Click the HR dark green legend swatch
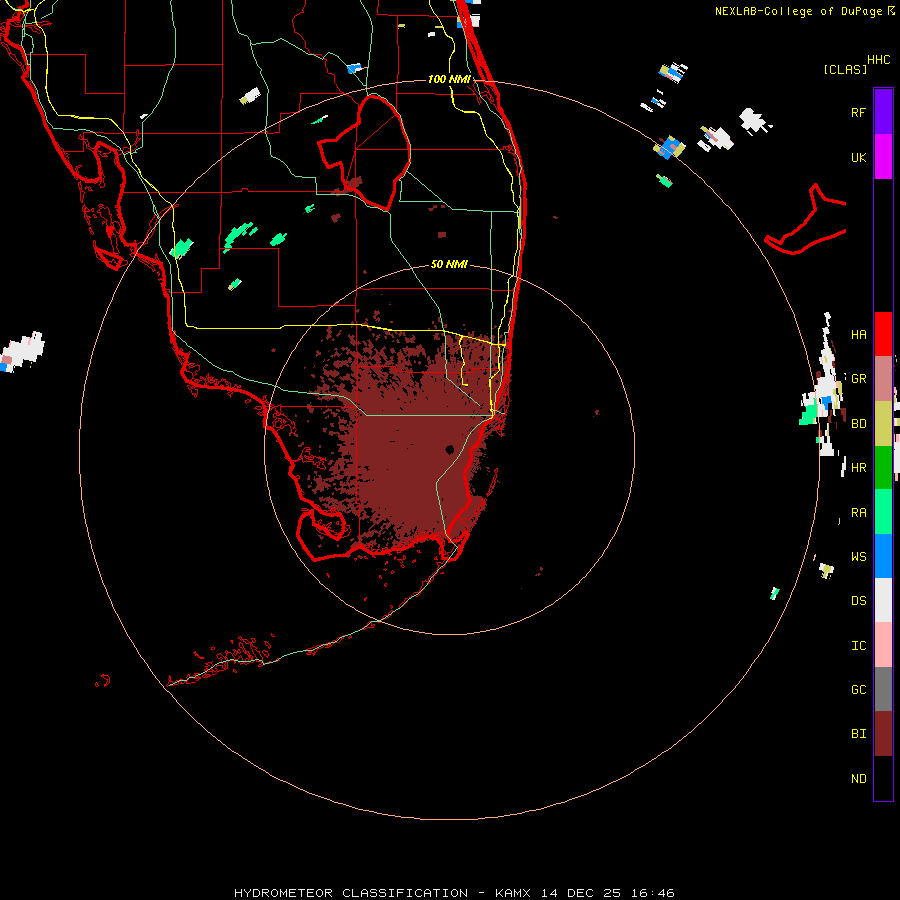The width and height of the screenshot is (900, 900). click(x=883, y=467)
